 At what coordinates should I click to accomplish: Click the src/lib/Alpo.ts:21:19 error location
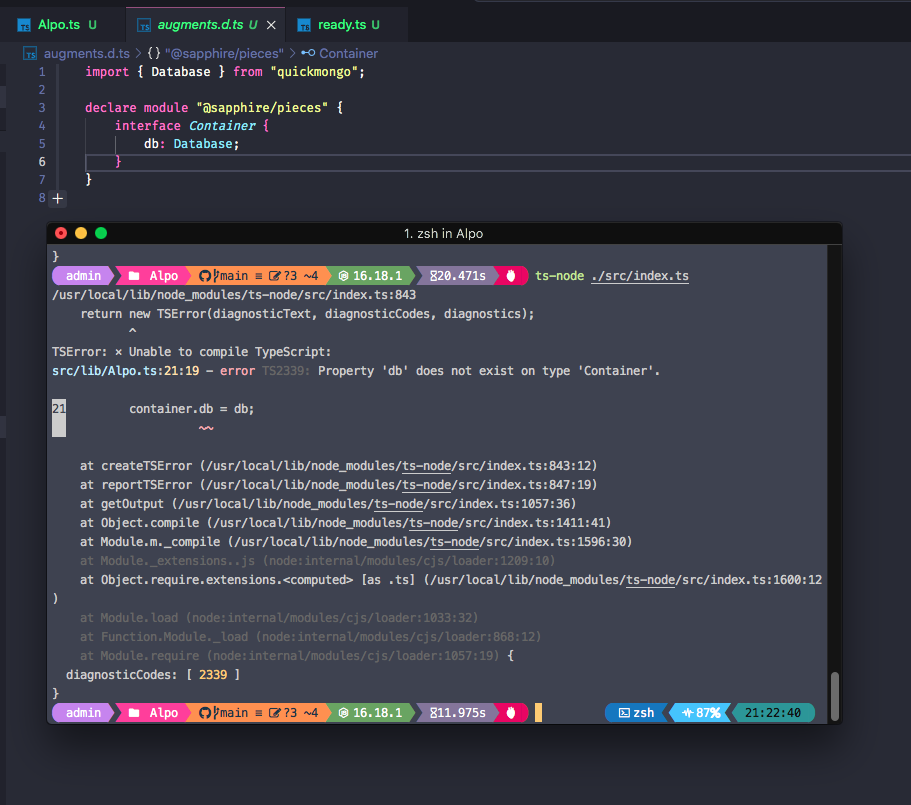coord(125,371)
